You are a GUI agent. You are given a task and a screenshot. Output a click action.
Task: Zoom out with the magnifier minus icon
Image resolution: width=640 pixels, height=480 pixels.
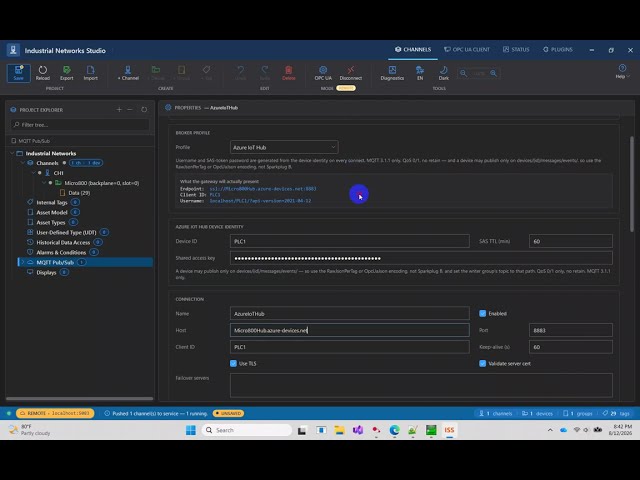pos(463,73)
